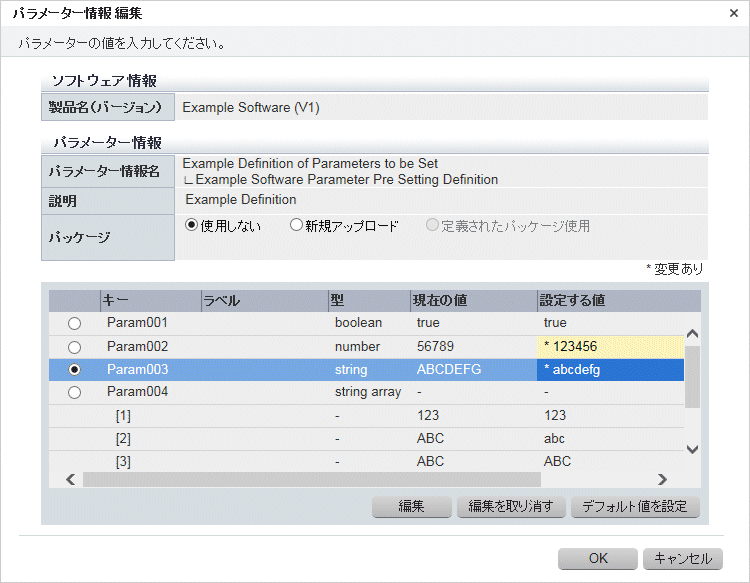Click the horizontal scrollbar track
750x583 pixels.
[x=370, y=480]
